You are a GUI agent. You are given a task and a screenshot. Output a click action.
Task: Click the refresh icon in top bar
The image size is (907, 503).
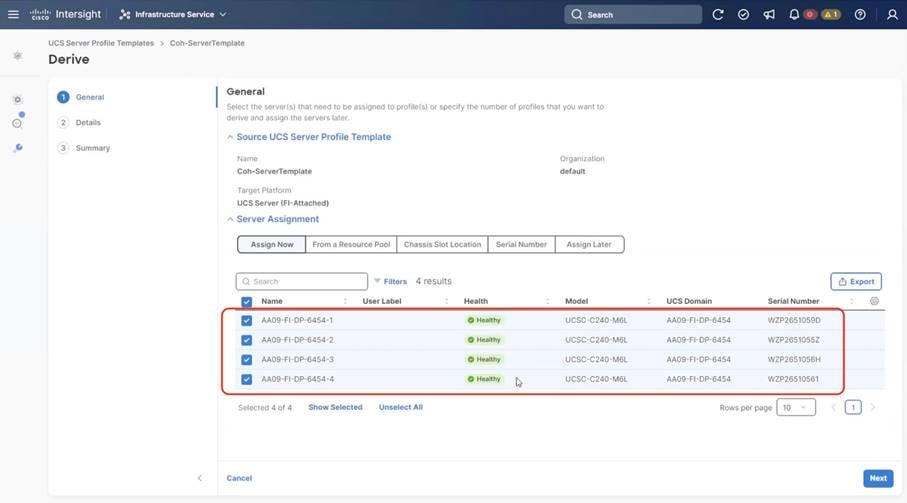(x=718, y=14)
